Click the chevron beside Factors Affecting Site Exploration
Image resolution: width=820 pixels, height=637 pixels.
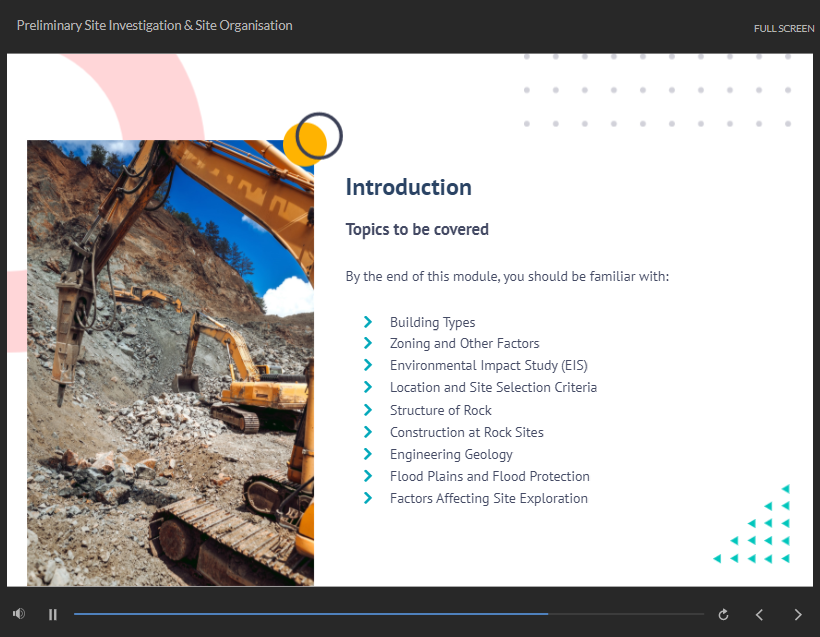368,498
